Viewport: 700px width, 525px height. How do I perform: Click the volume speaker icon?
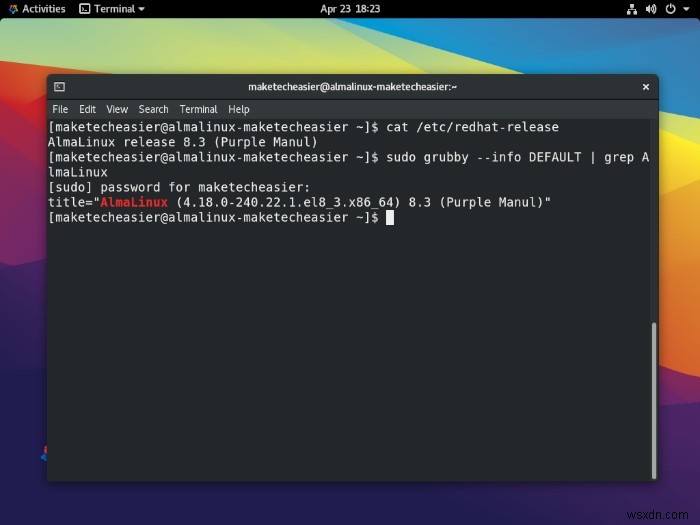[x=651, y=9]
